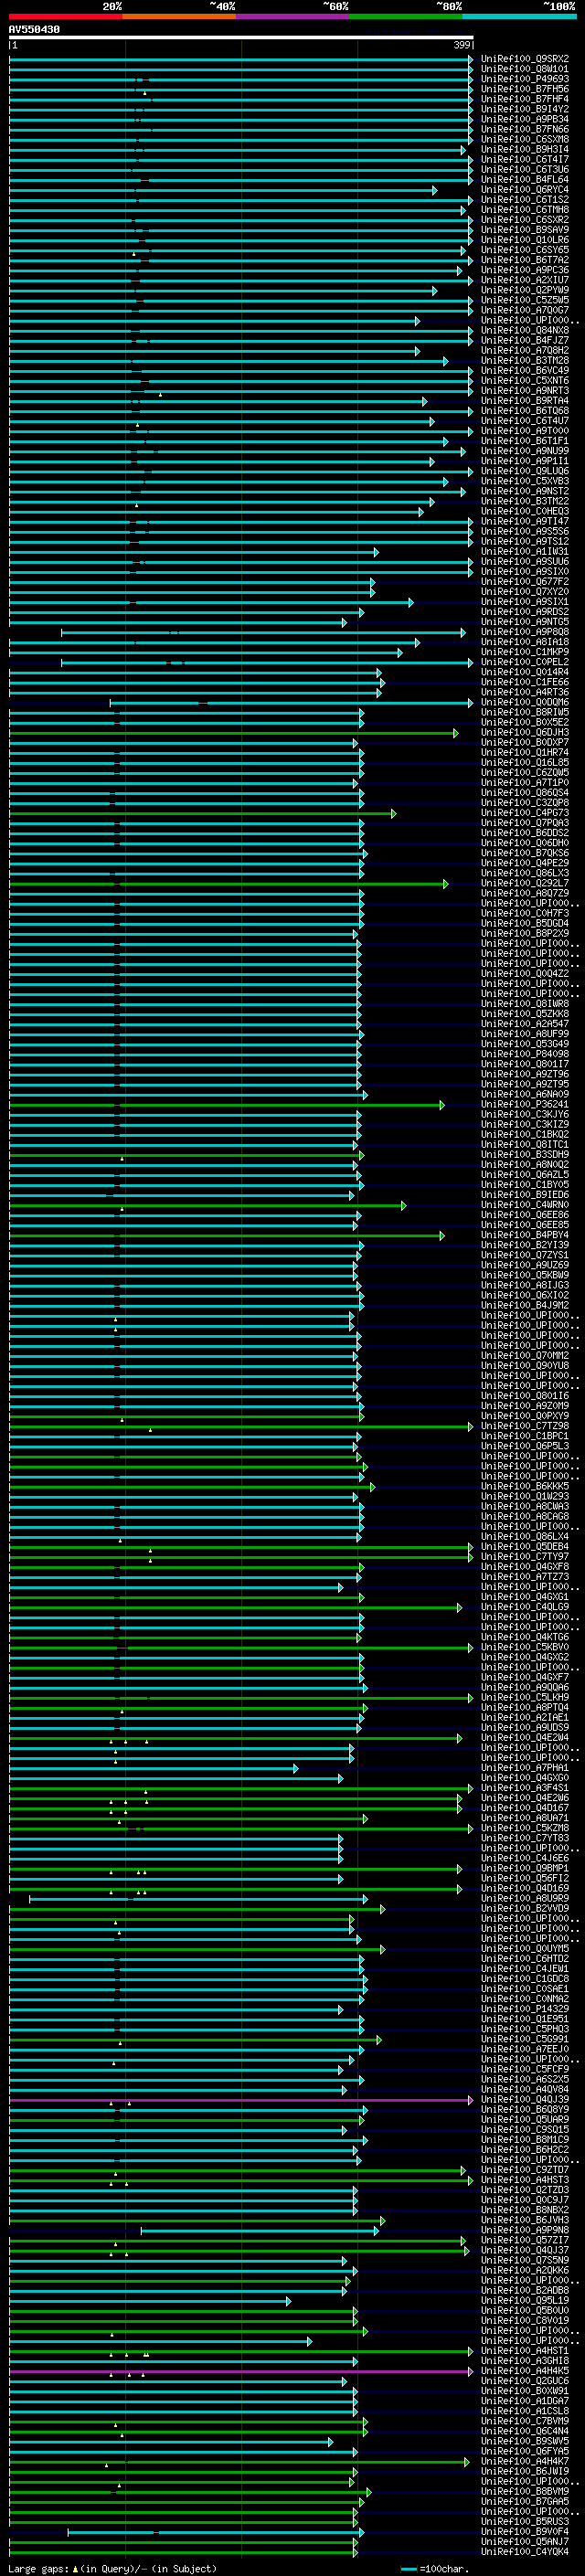Click the green bar for UniRef100_P36241
The height and width of the screenshot is (2576, 585).
point(227,1105)
